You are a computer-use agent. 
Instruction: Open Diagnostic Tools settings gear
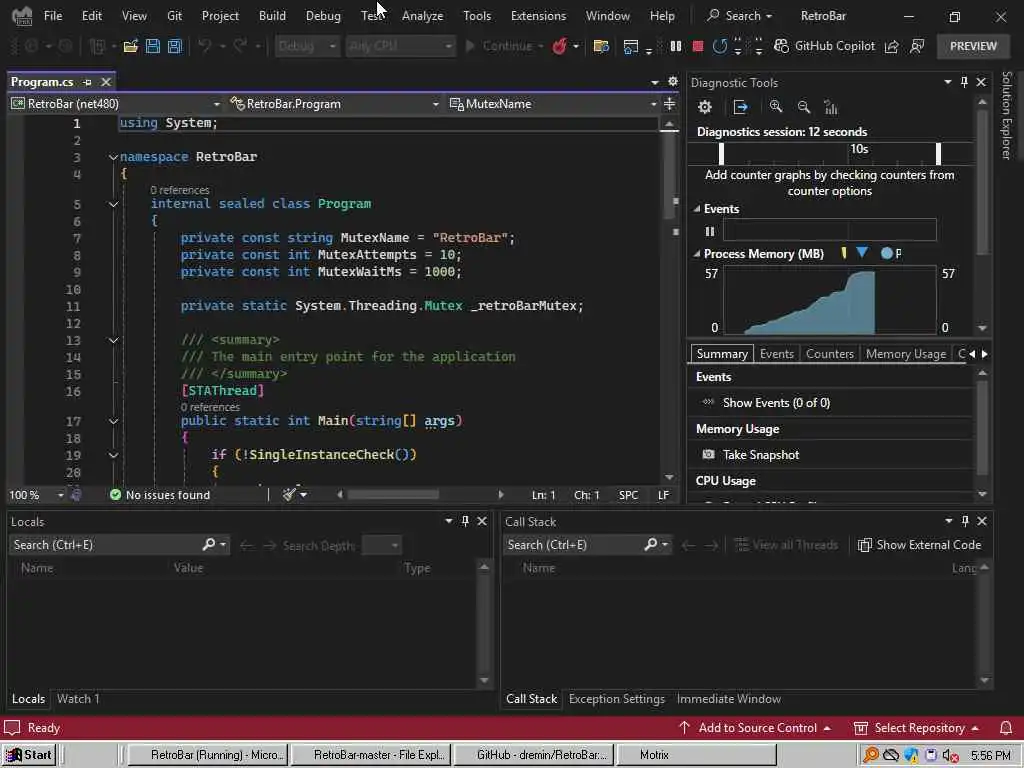(705, 107)
